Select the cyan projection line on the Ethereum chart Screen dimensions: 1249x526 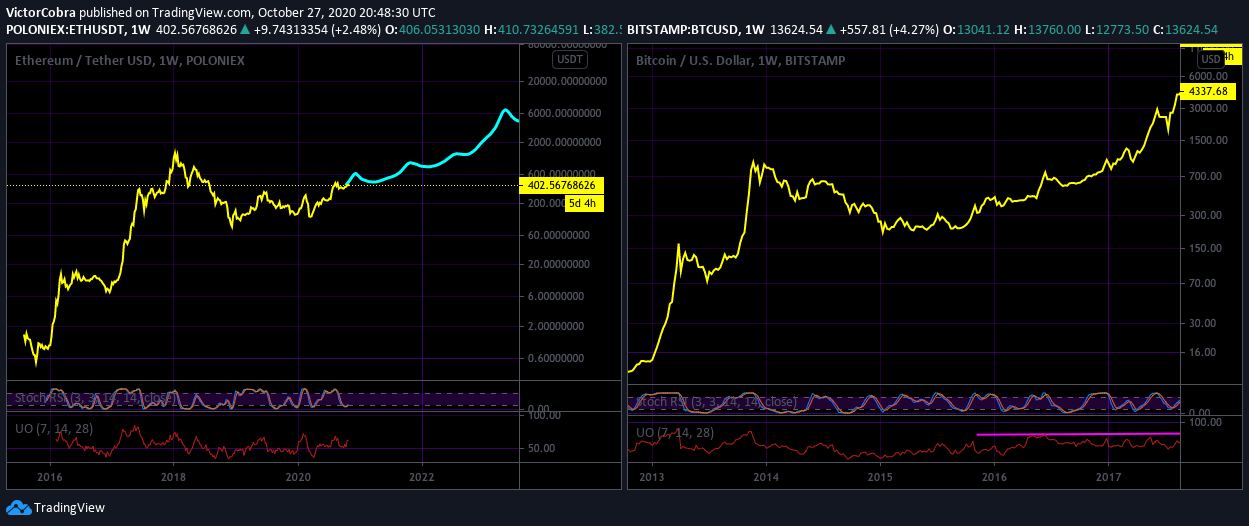430,163
